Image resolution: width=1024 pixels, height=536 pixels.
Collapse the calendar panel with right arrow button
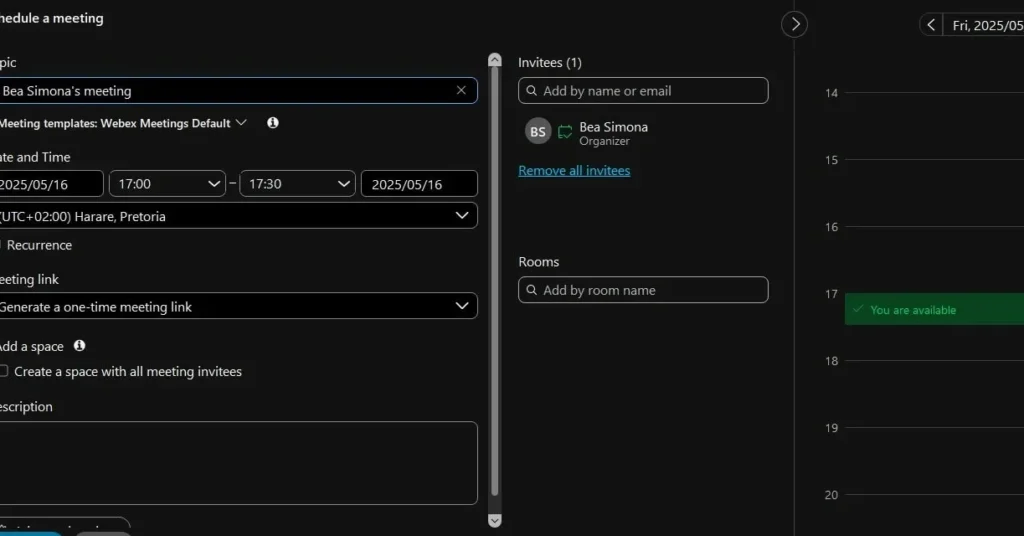coord(795,25)
